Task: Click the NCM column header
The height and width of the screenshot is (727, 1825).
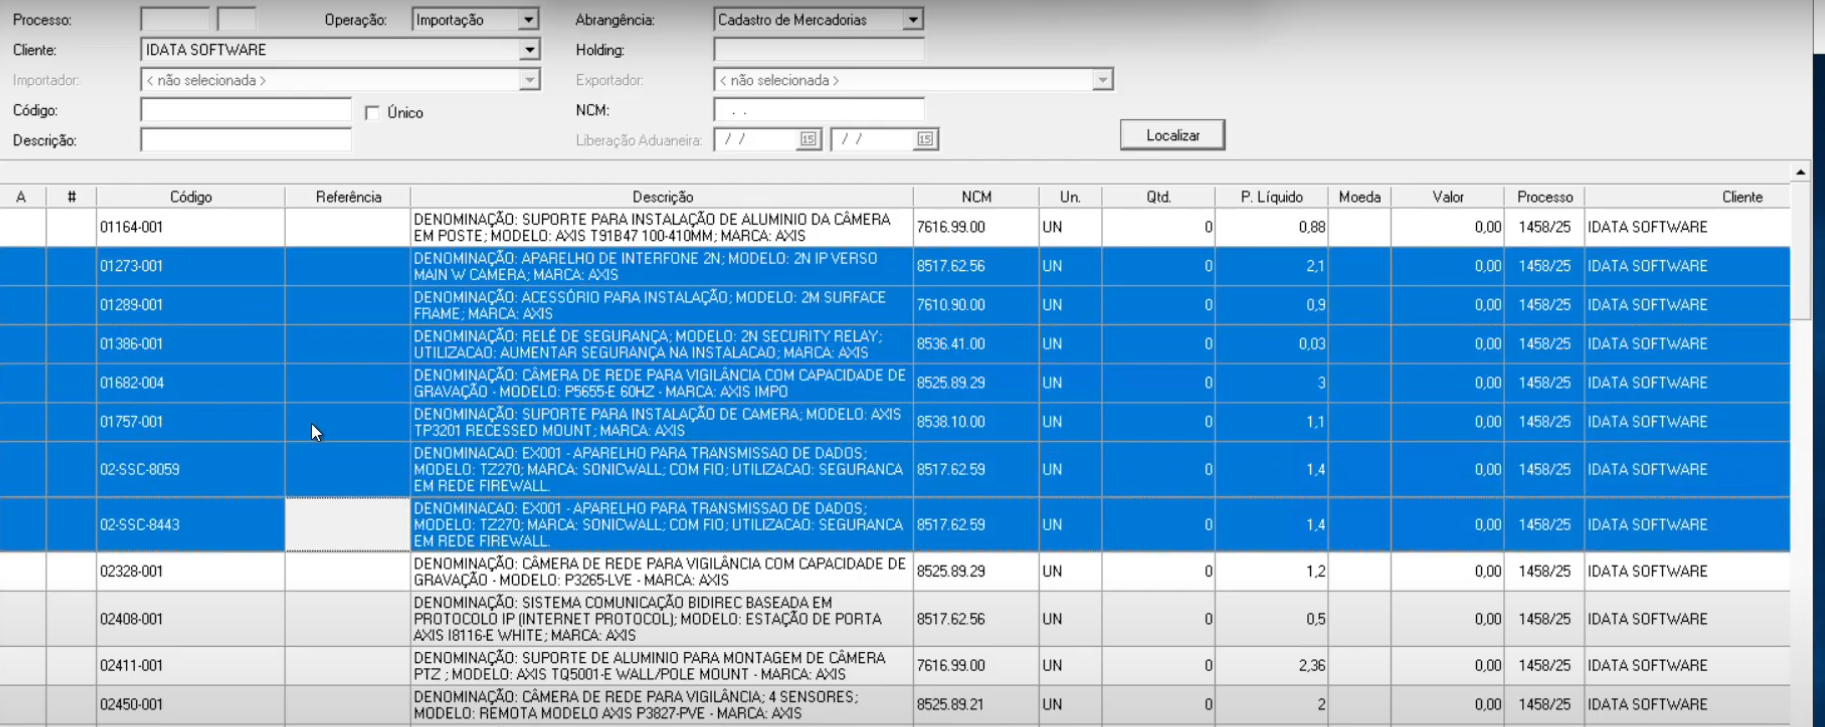Action: 975,197
